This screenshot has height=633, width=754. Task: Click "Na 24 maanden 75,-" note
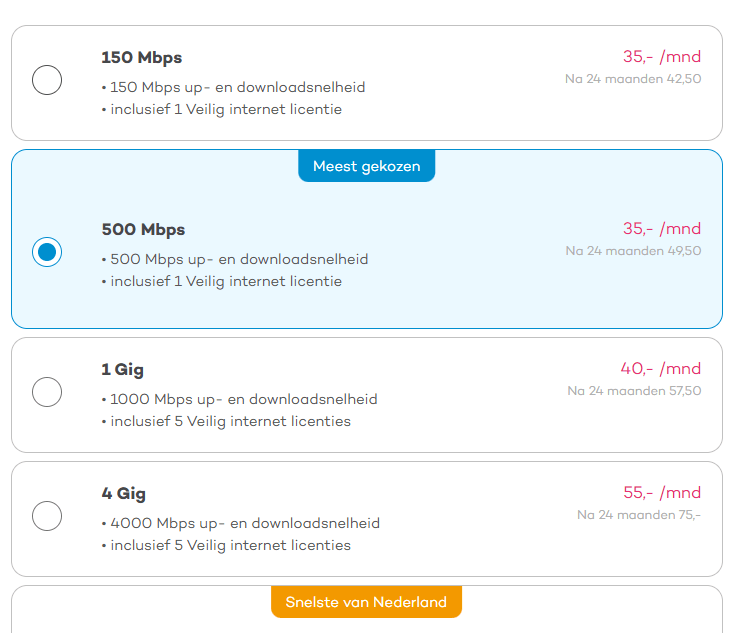click(x=639, y=515)
